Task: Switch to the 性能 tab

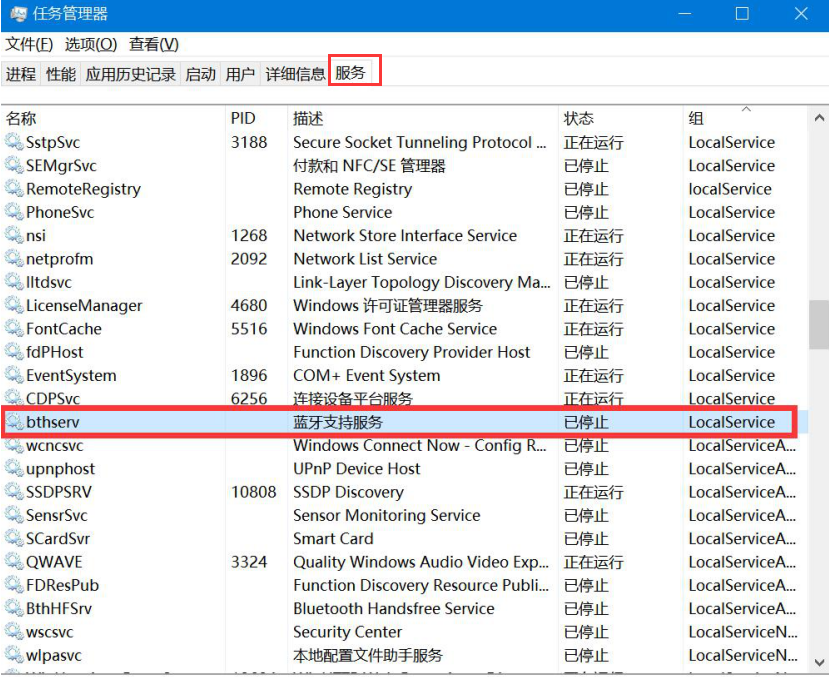Action: (x=60, y=73)
